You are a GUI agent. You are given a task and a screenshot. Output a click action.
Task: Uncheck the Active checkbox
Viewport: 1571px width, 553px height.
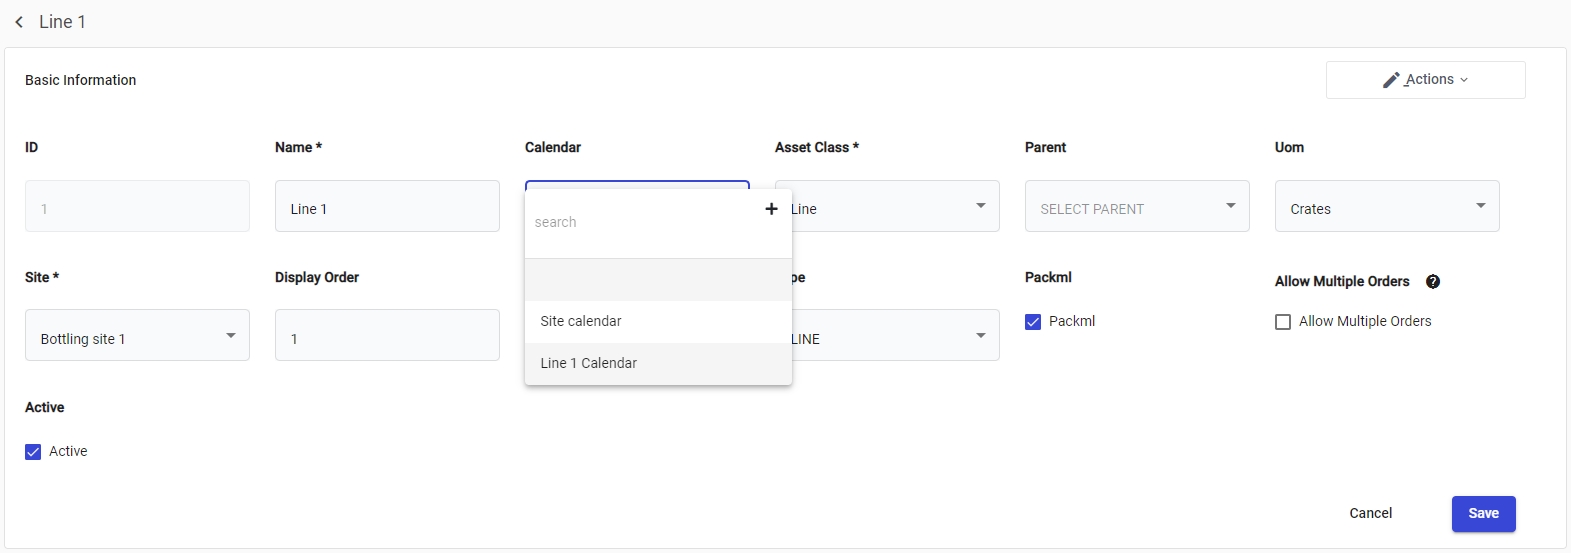[x=33, y=452]
